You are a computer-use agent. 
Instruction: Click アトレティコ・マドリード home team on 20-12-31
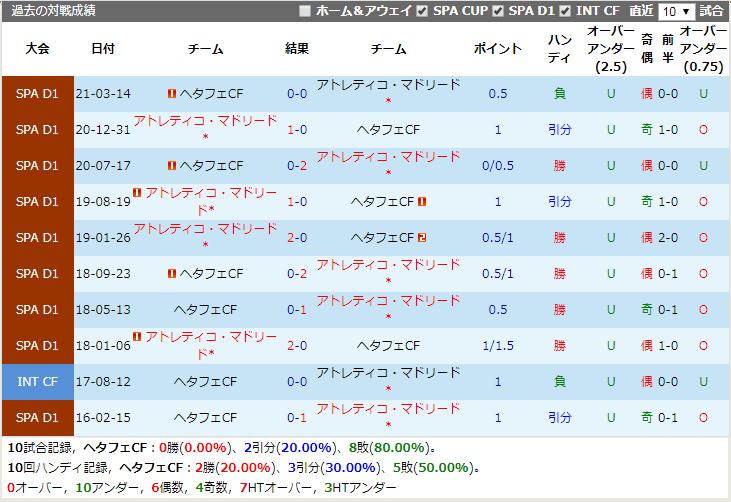coord(206,121)
